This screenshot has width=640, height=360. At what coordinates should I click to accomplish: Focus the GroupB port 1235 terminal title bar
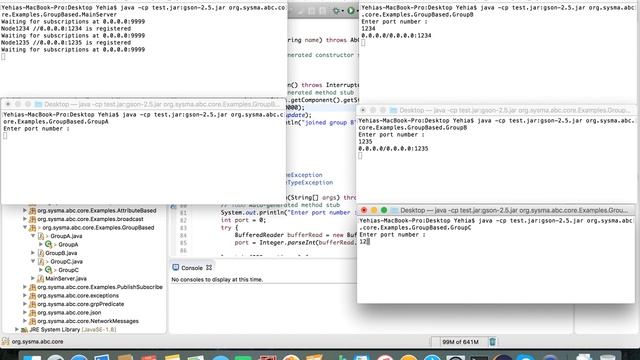(496, 110)
